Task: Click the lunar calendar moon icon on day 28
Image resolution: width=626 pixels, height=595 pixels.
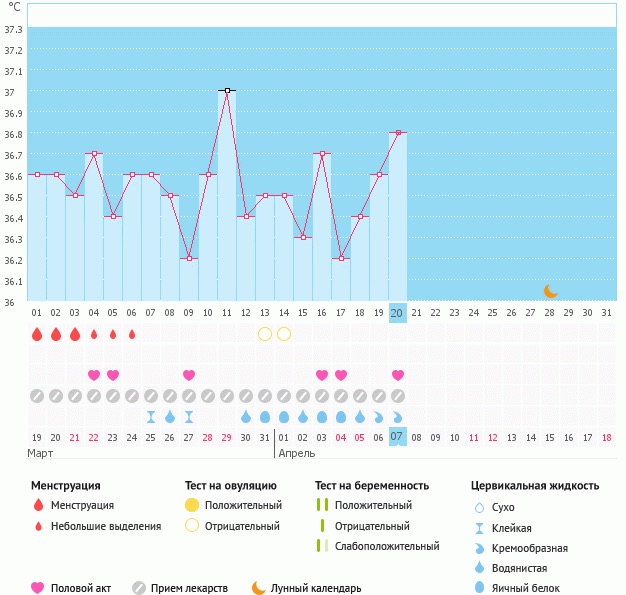Action: click(551, 291)
